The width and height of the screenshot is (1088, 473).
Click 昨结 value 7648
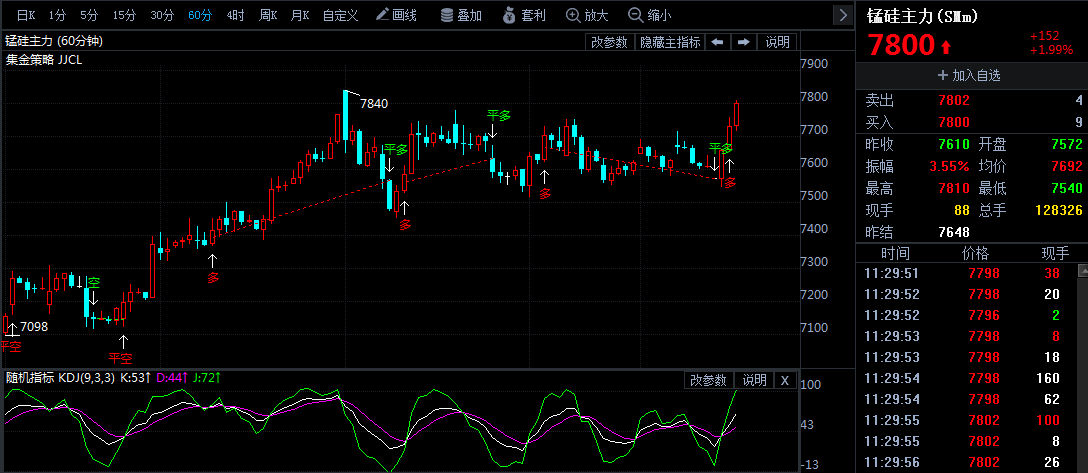[954, 232]
